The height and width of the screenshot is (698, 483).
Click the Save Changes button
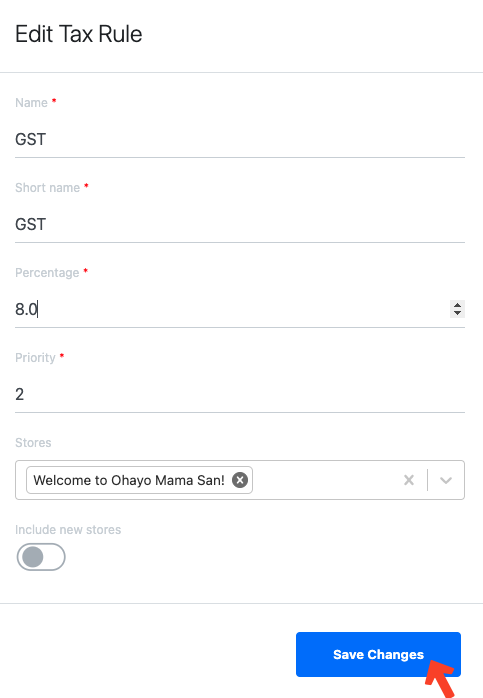coord(378,654)
